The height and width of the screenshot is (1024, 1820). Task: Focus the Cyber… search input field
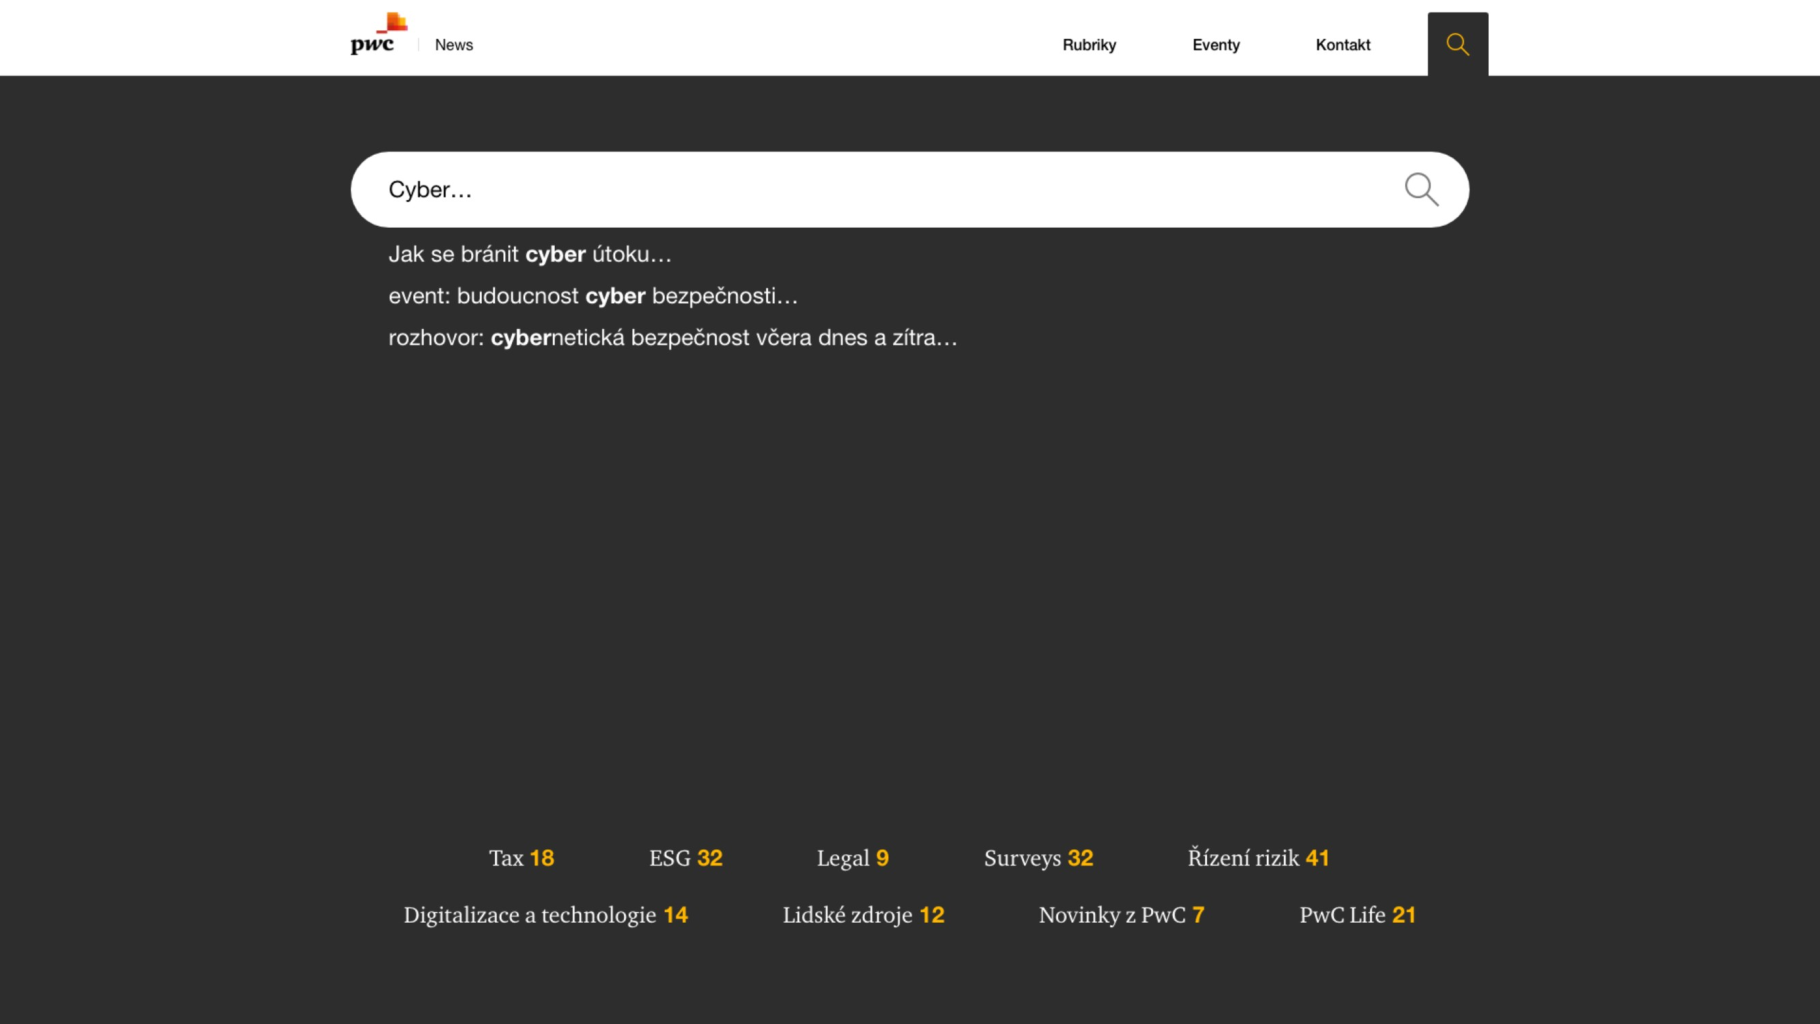point(909,189)
